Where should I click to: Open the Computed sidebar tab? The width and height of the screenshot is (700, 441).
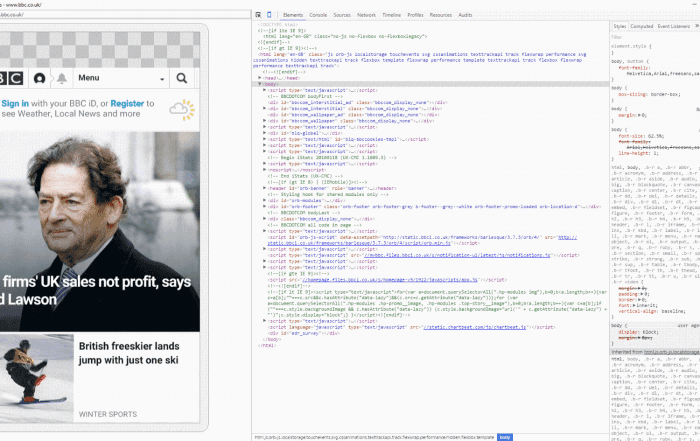tap(642, 26)
